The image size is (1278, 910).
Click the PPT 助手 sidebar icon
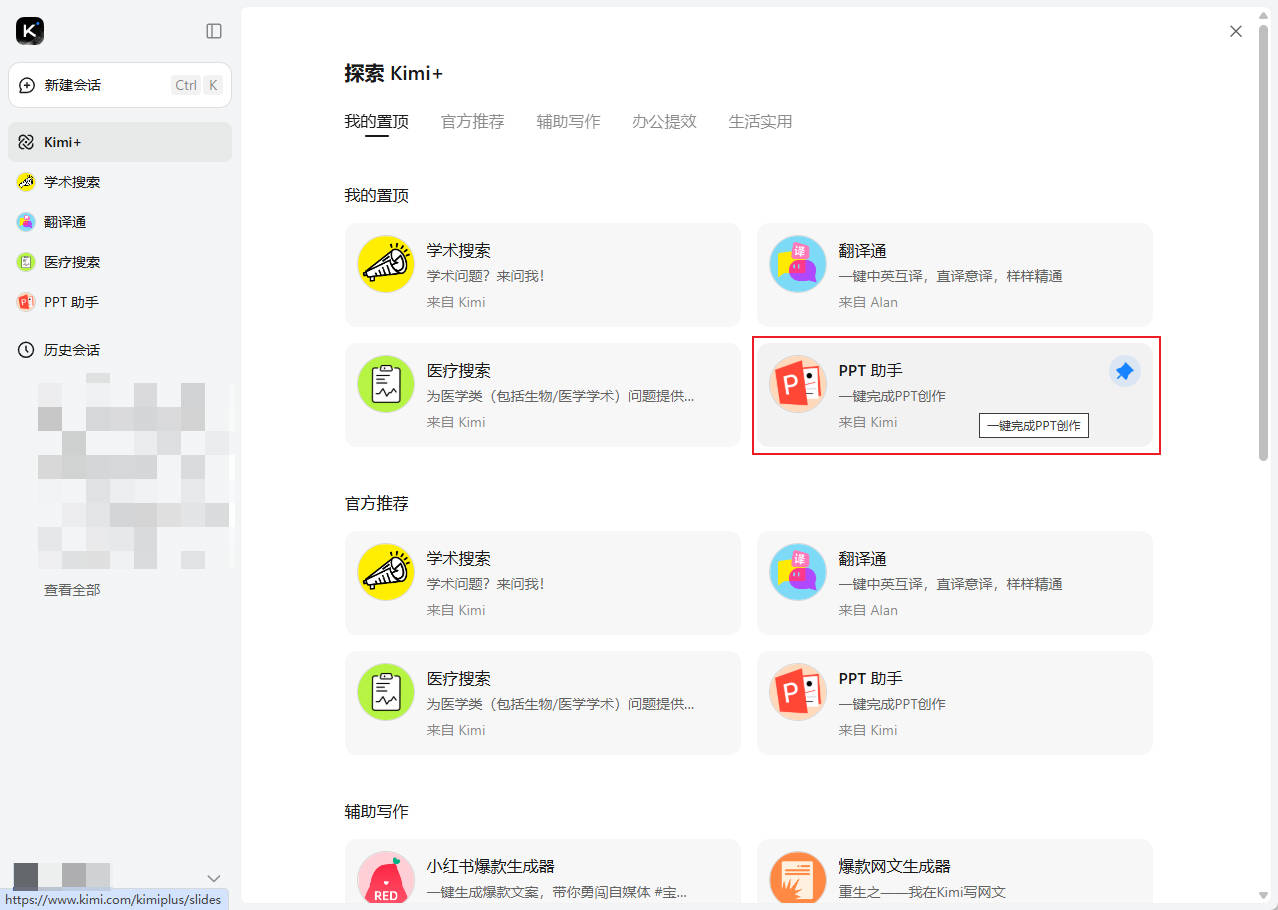point(26,302)
